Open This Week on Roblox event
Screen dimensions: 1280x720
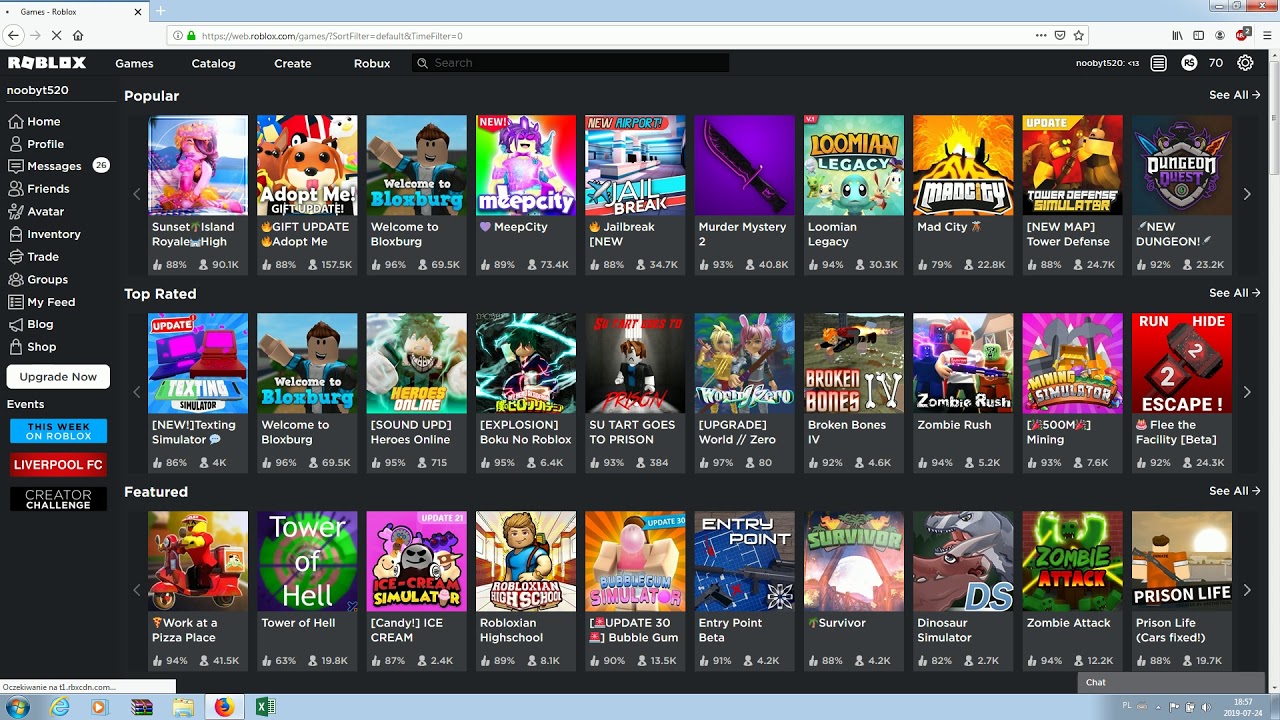tap(58, 431)
